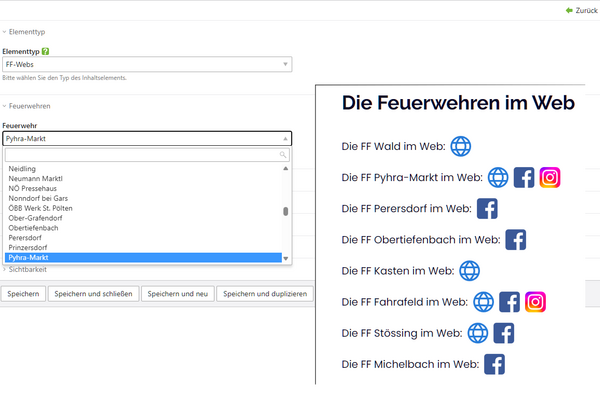
Task: Click the FF Perersdorf Facebook icon
Action: (x=487, y=208)
